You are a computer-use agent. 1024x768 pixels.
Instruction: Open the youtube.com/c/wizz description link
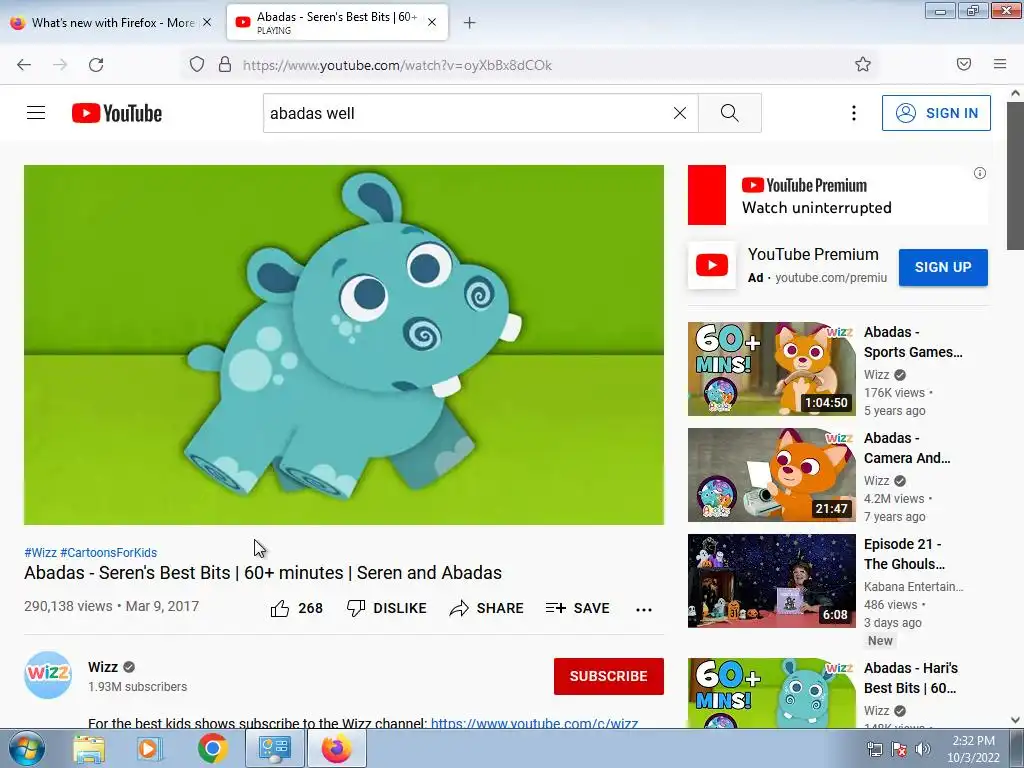[534, 723]
